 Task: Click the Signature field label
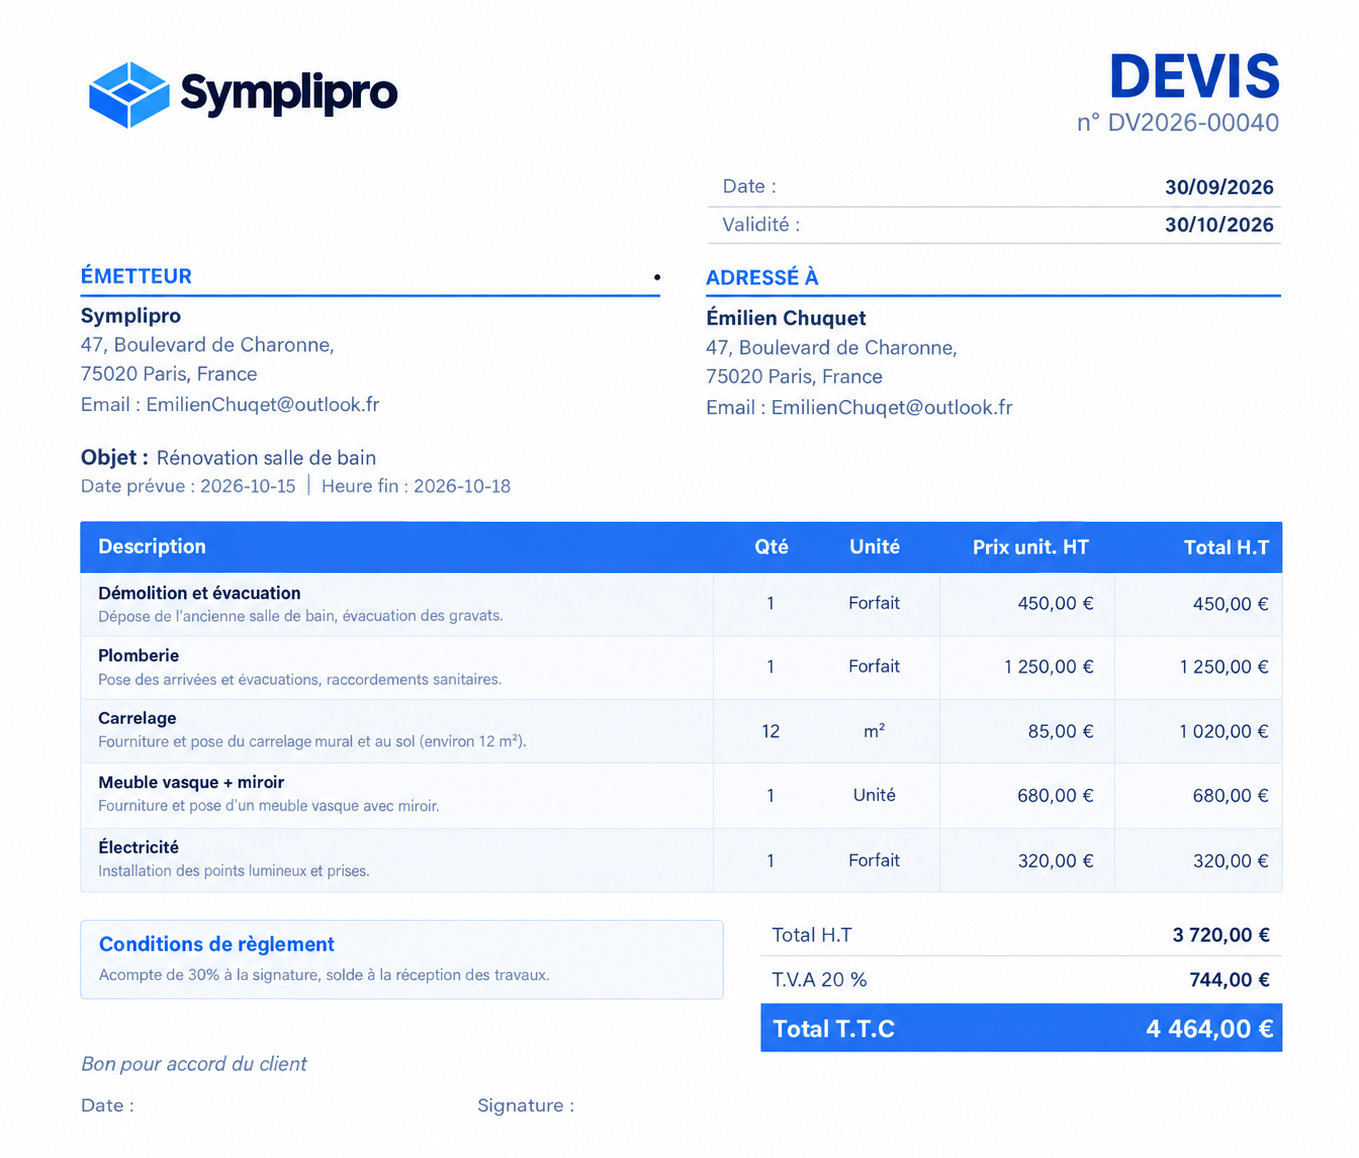(x=526, y=1106)
